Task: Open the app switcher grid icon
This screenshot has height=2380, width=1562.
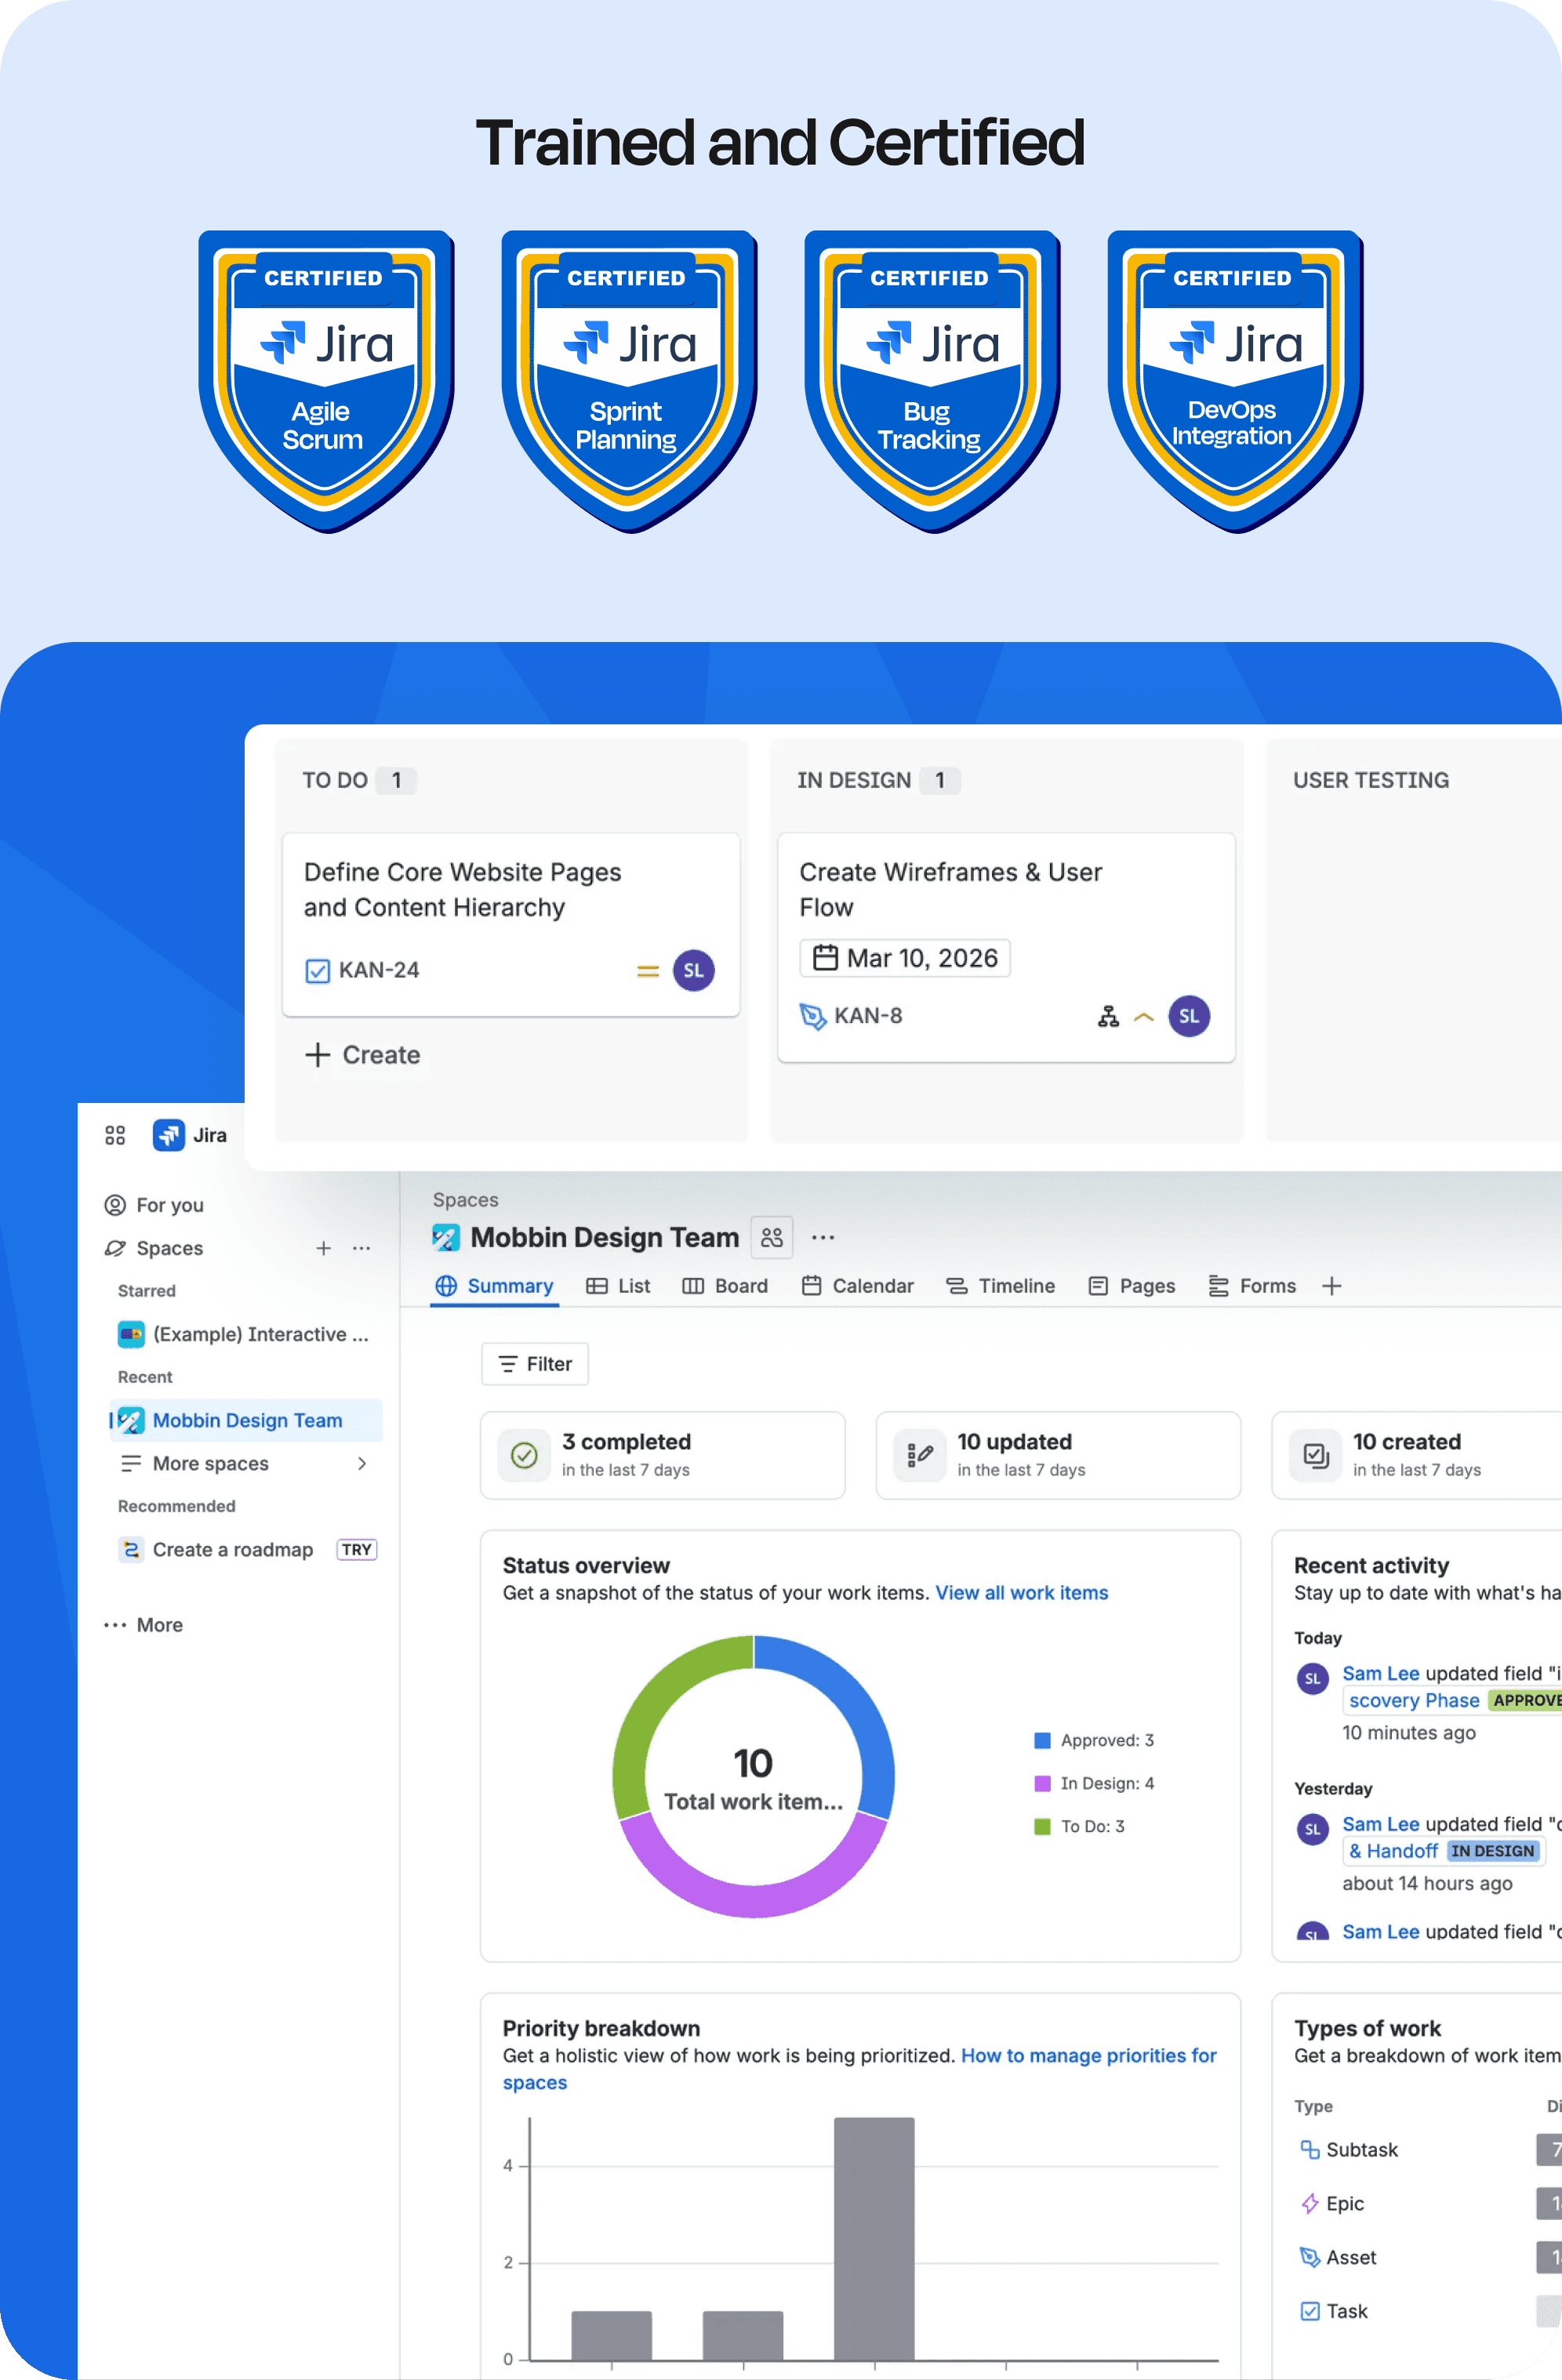Action: tap(115, 1135)
